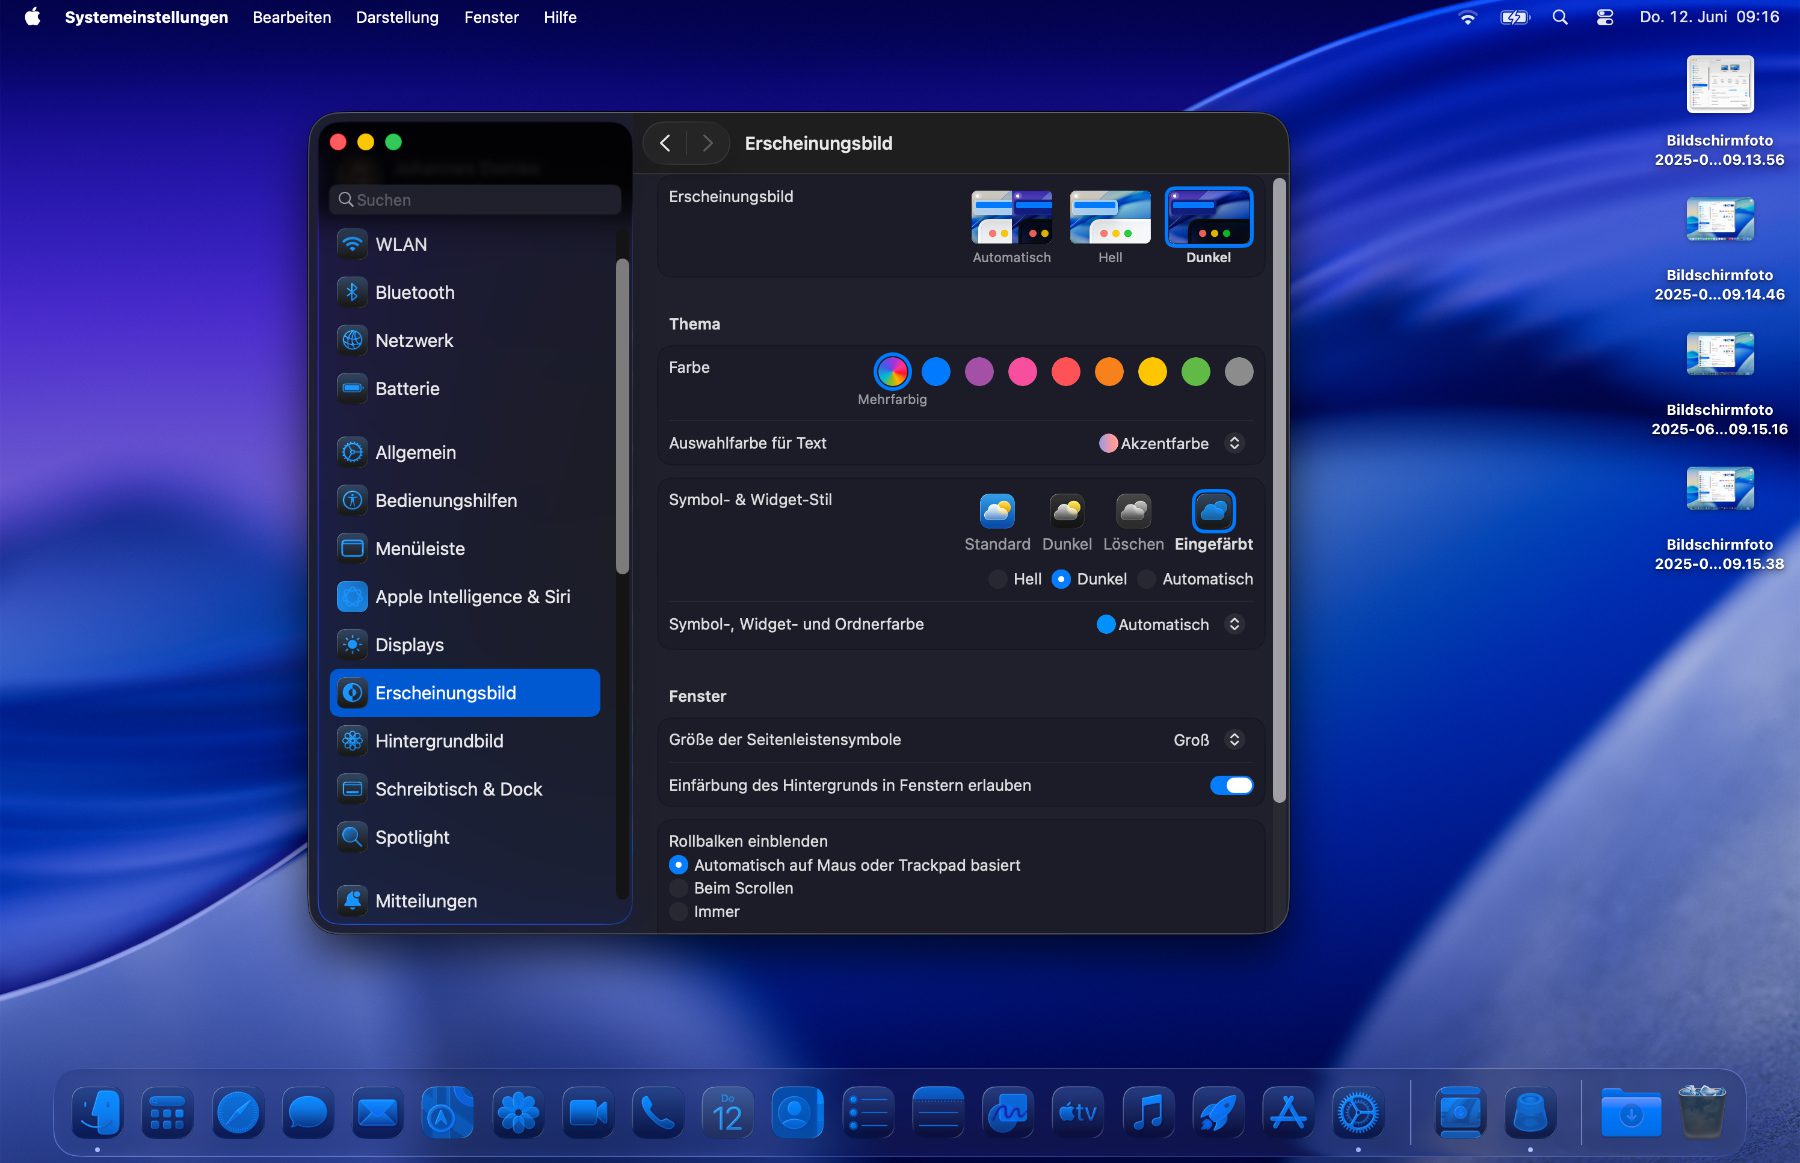
Task: Choose the Standard widget style icon
Action: pos(996,511)
